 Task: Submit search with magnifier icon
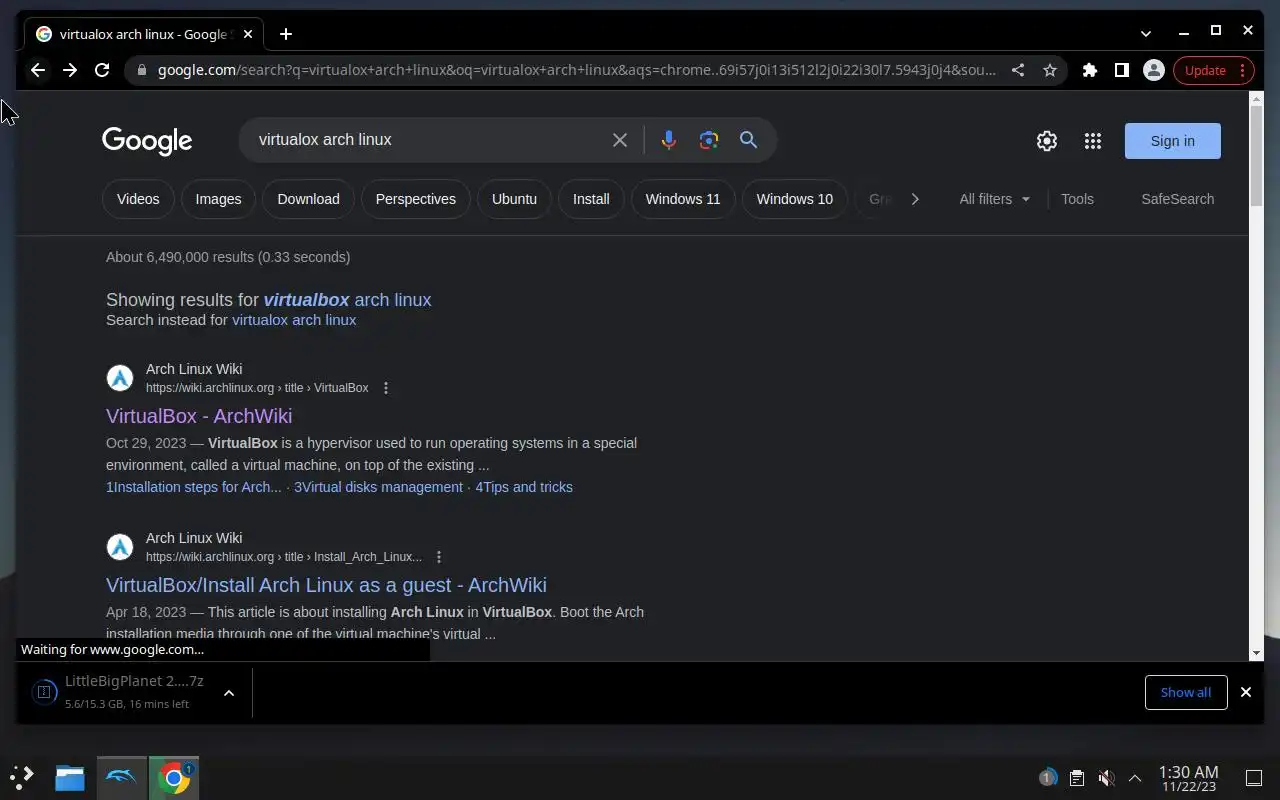748,140
